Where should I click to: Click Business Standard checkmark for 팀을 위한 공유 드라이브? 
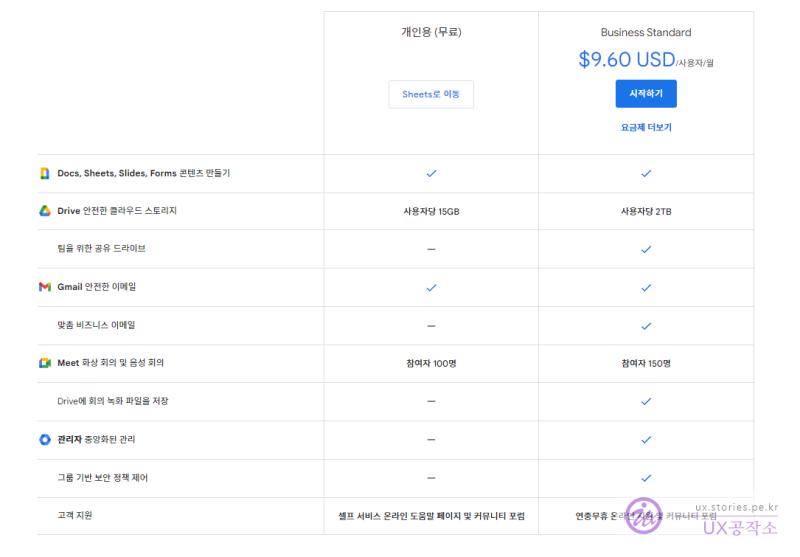(x=646, y=249)
